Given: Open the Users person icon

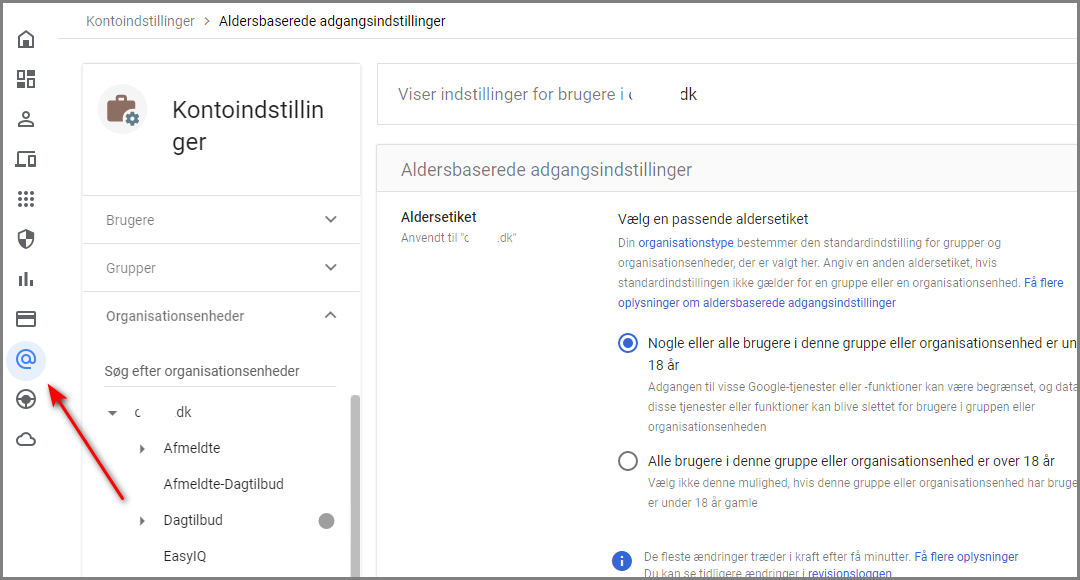Looking at the screenshot, I should click(26, 119).
